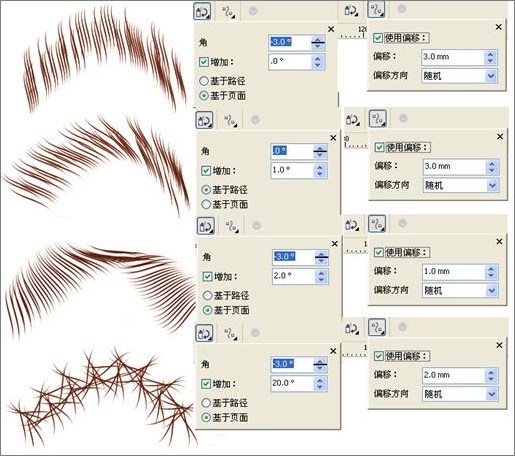Toggle 增加 checkbox next to the 2.0° increment
The height and width of the screenshot is (456, 515).
[x=207, y=277]
